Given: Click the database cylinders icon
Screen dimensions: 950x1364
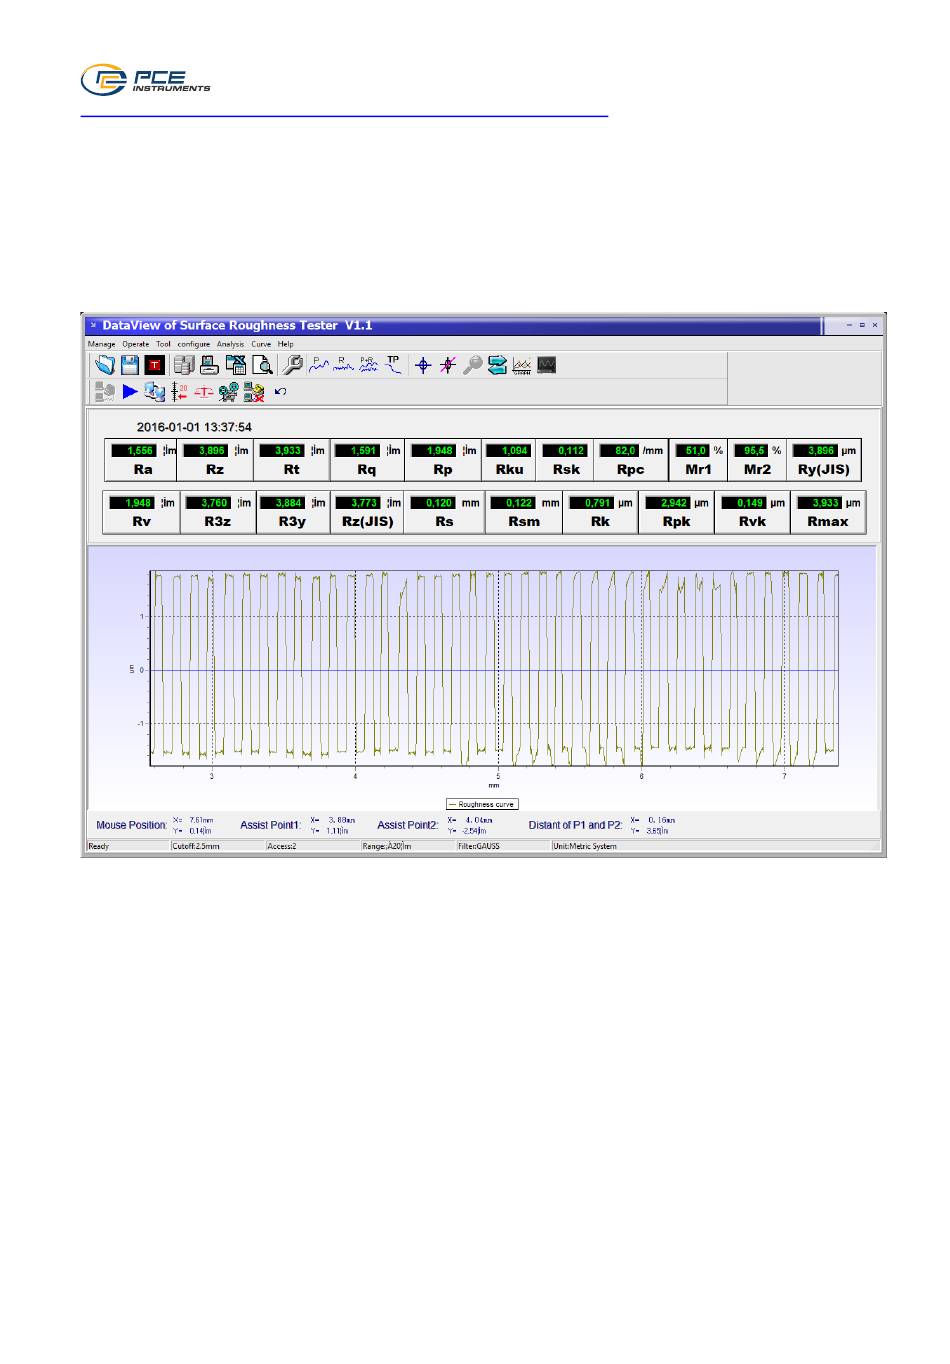Looking at the screenshot, I should (x=184, y=365).
